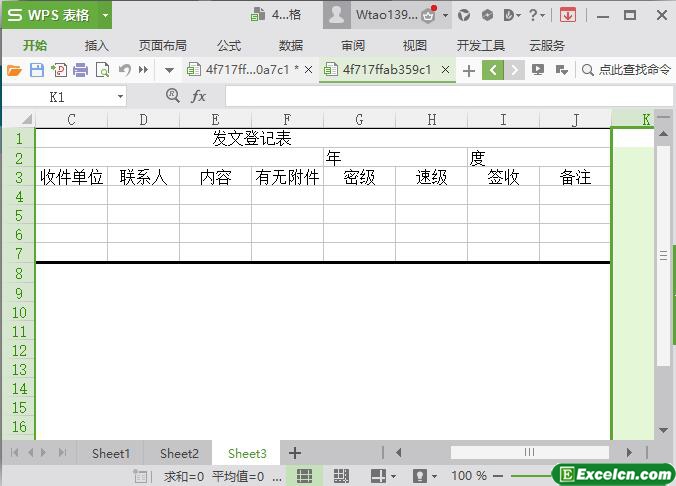Switch to the Sheet1 worksheet tab
The height and width of the screenshot is (486, 676).
tap(111, 453)
